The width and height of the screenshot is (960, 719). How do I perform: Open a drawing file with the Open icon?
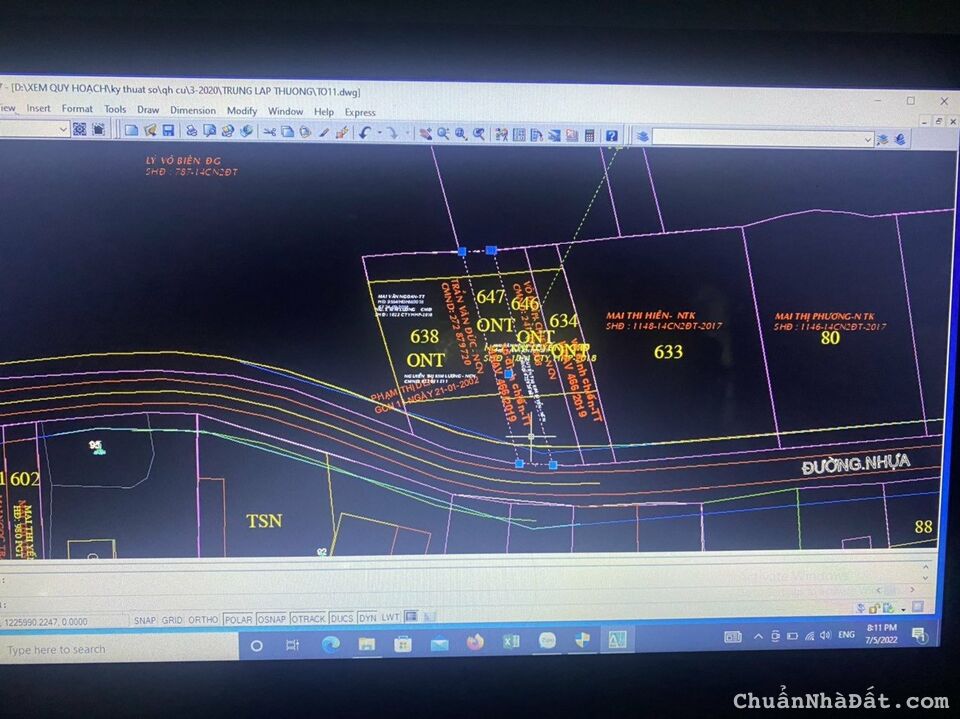148,130
